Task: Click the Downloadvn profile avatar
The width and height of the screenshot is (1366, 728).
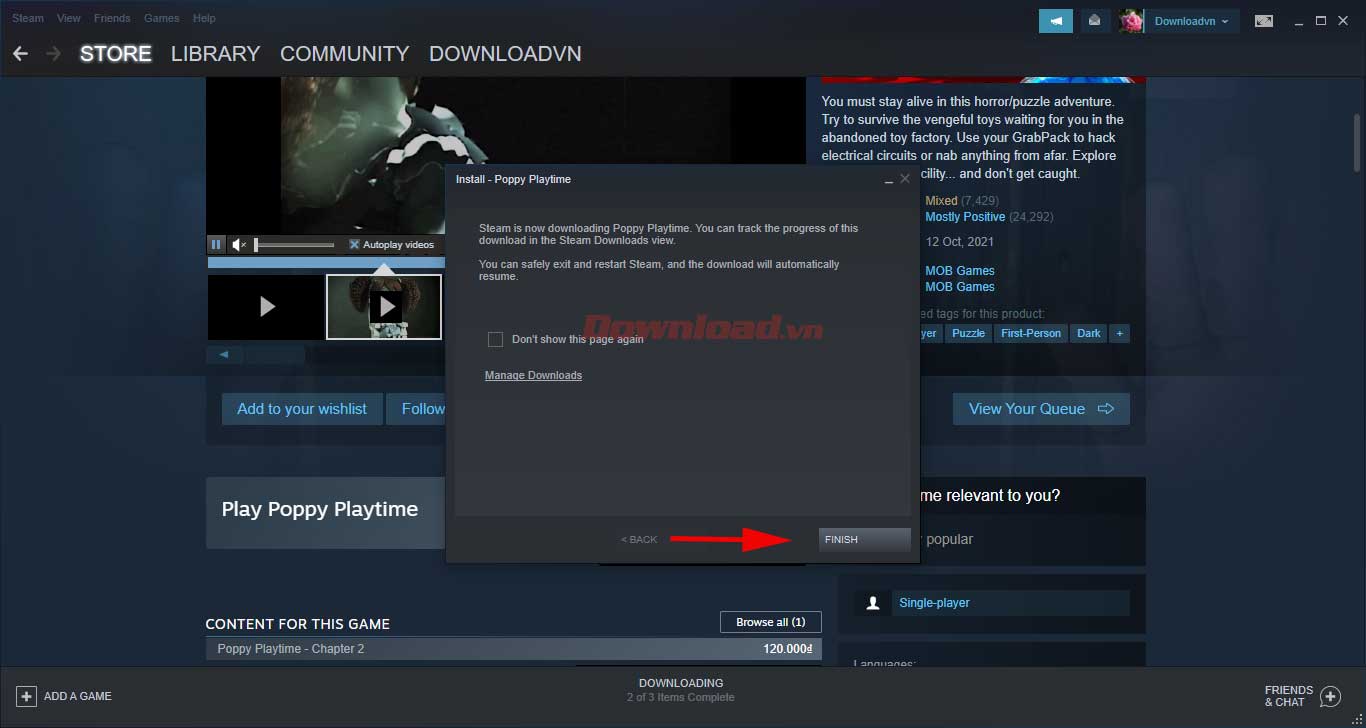Action: tap(1131, 21)
